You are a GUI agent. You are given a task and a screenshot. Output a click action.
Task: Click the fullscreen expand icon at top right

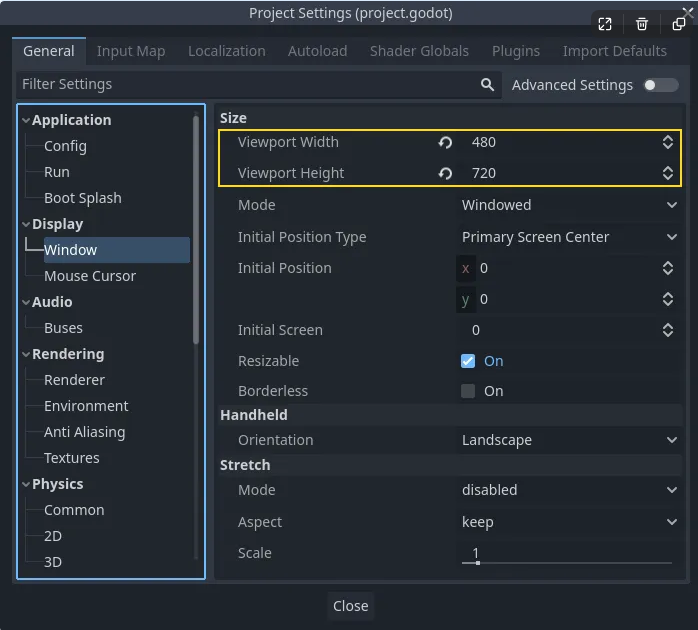click(605, 24)
